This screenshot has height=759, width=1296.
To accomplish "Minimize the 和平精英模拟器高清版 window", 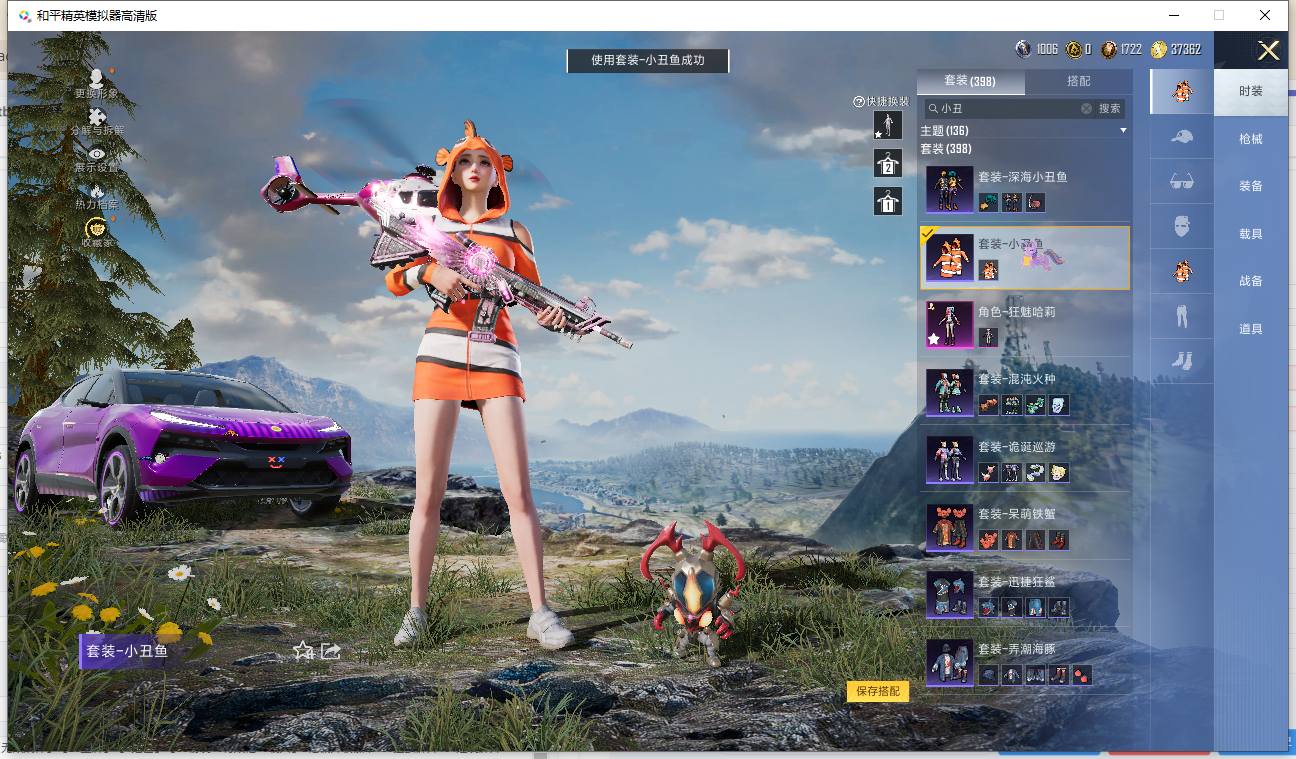I will pyautogui.click(x=1174, y=15).
